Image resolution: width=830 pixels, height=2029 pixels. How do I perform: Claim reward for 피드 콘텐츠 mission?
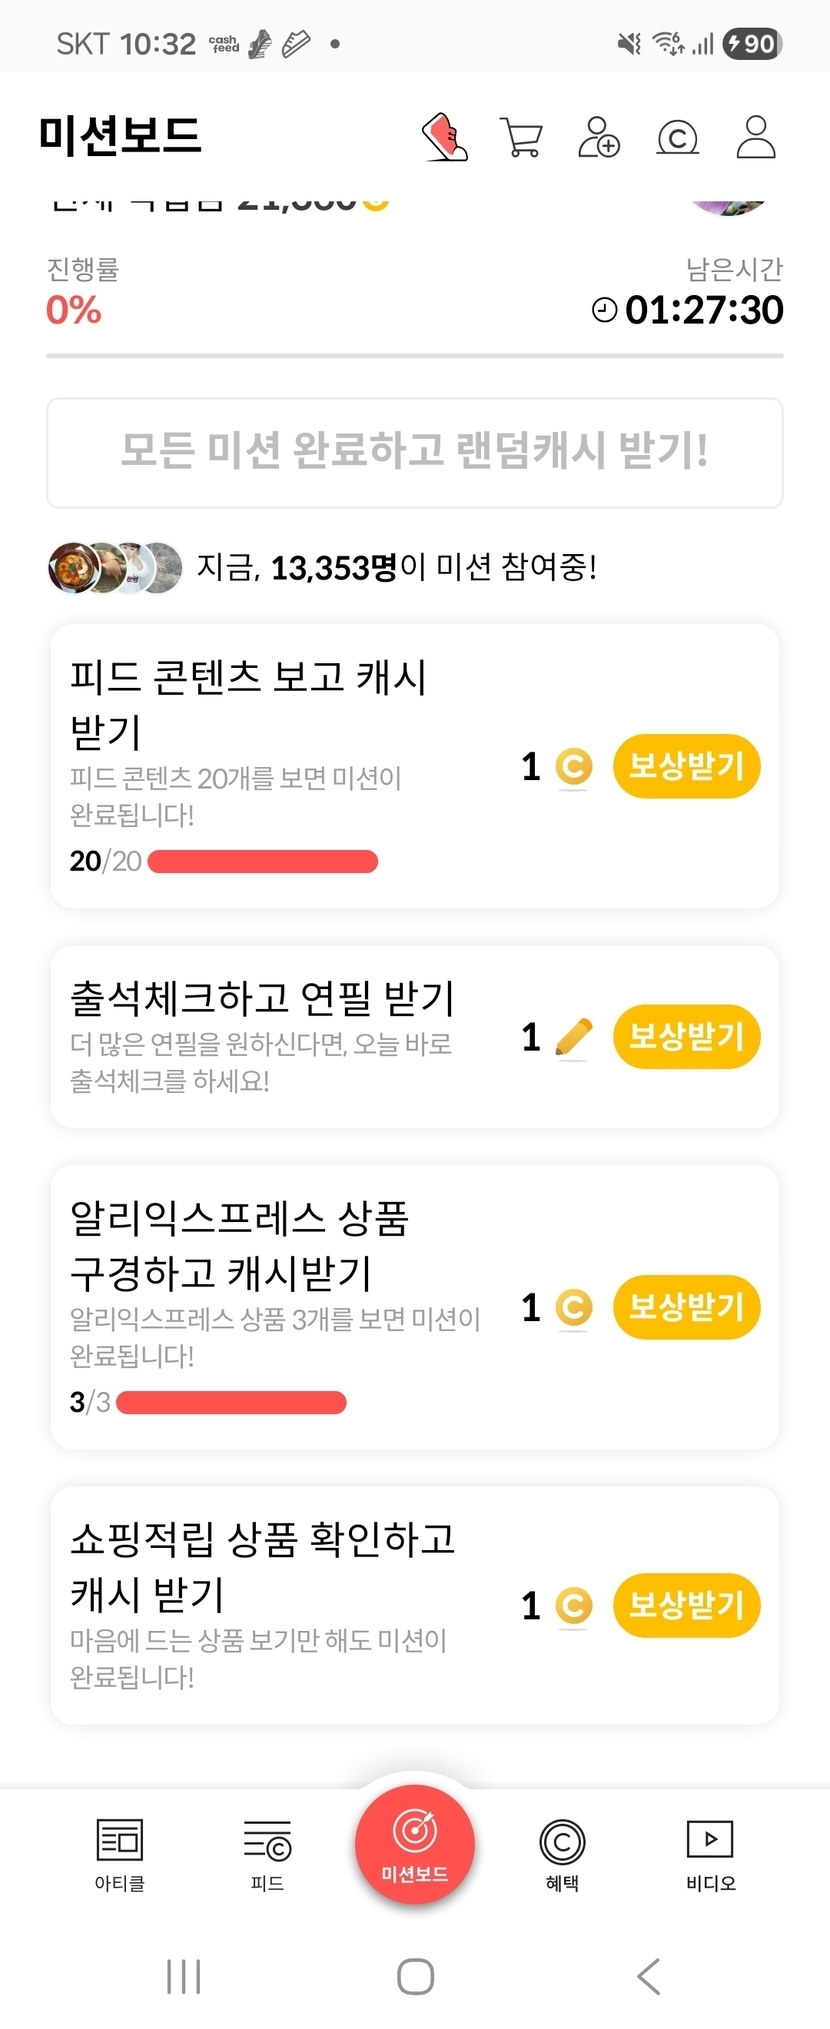tap(686, 767)
